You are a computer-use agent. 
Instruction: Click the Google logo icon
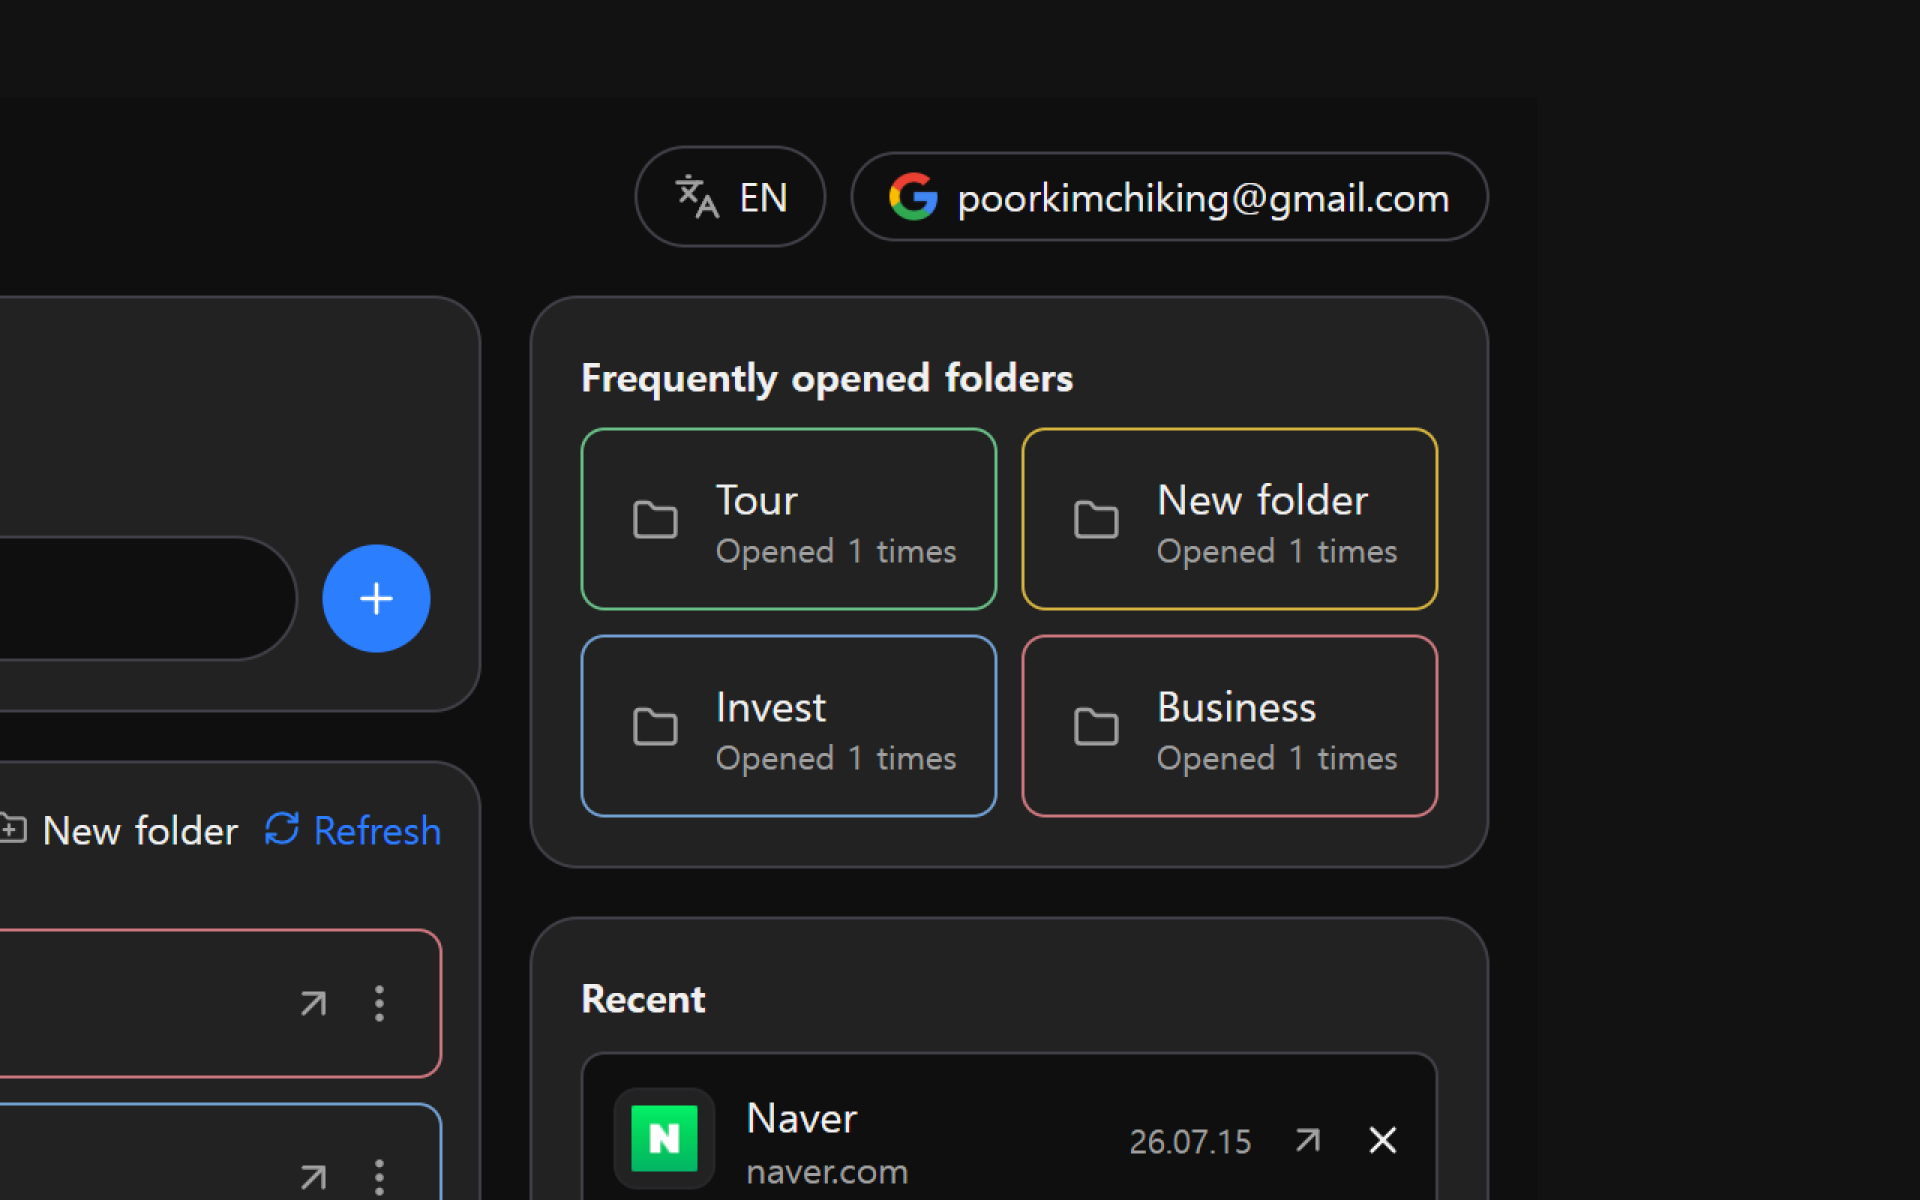click(913, 197)
